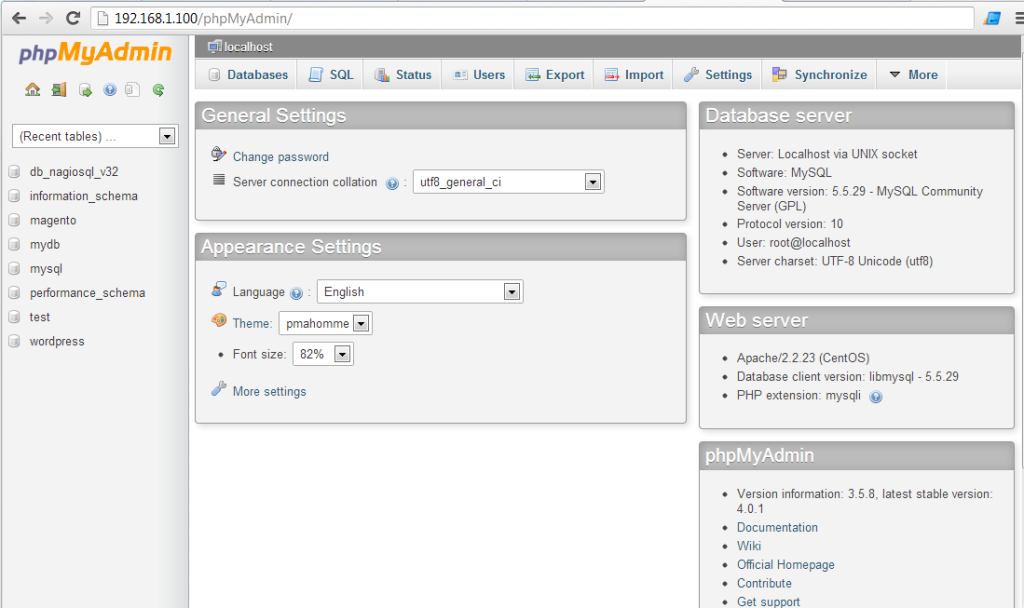This screenshot has height=608, width=1024.
Task: Click the Log out door icon
Action: point(59,90)
